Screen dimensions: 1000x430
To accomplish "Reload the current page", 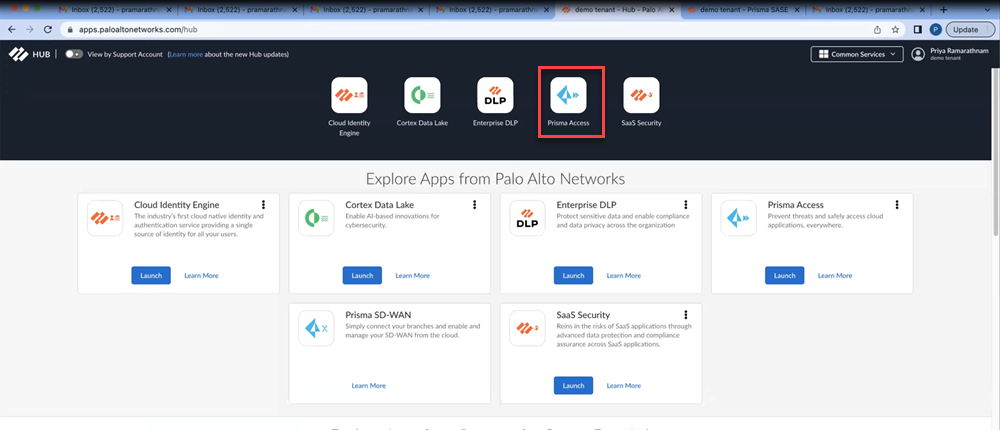I will click(x=48, y=29).
